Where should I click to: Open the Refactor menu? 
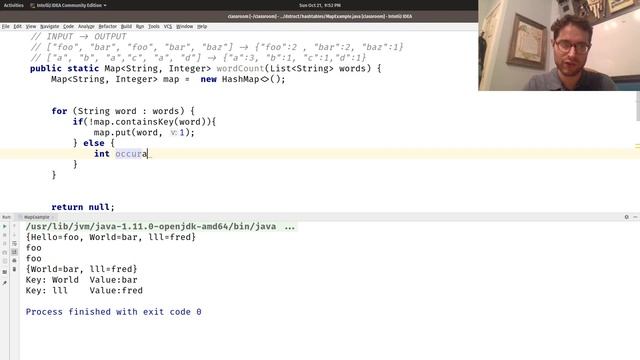point(108,27)
